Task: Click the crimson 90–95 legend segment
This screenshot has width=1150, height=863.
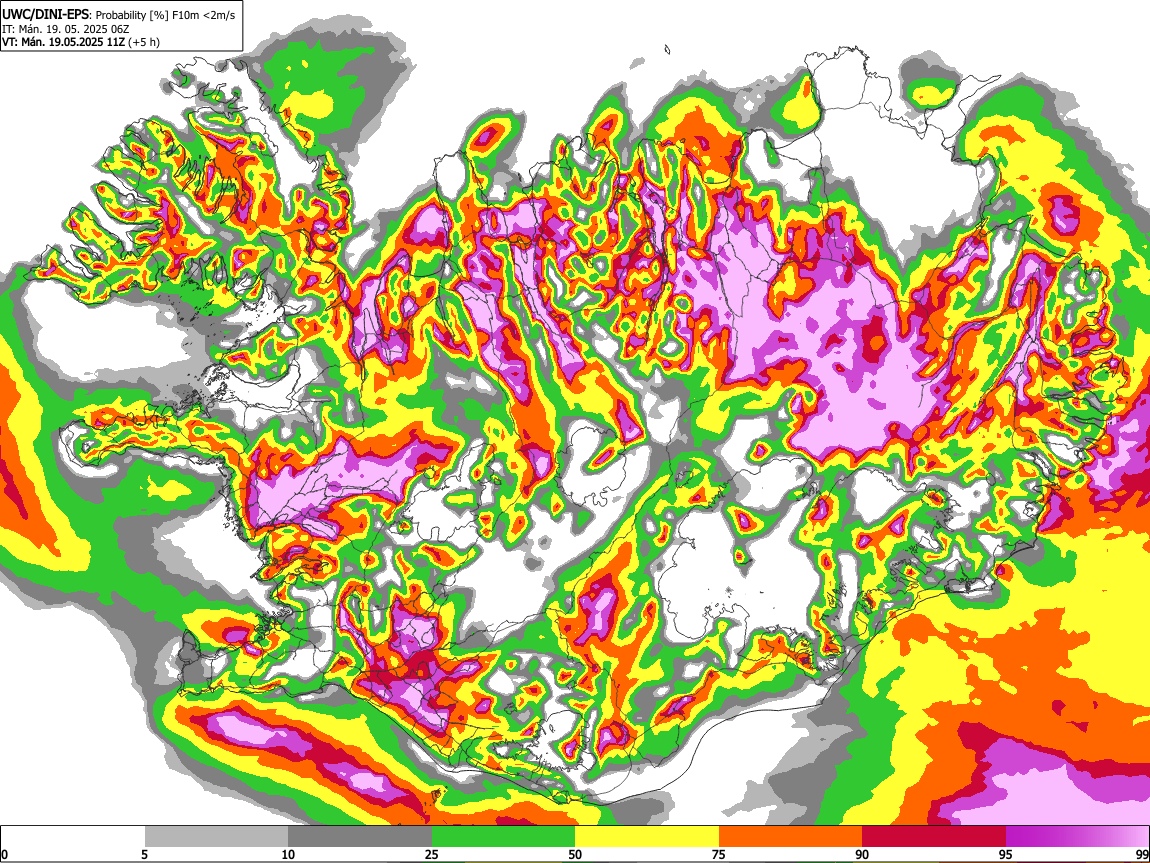Action: (934, 836)
